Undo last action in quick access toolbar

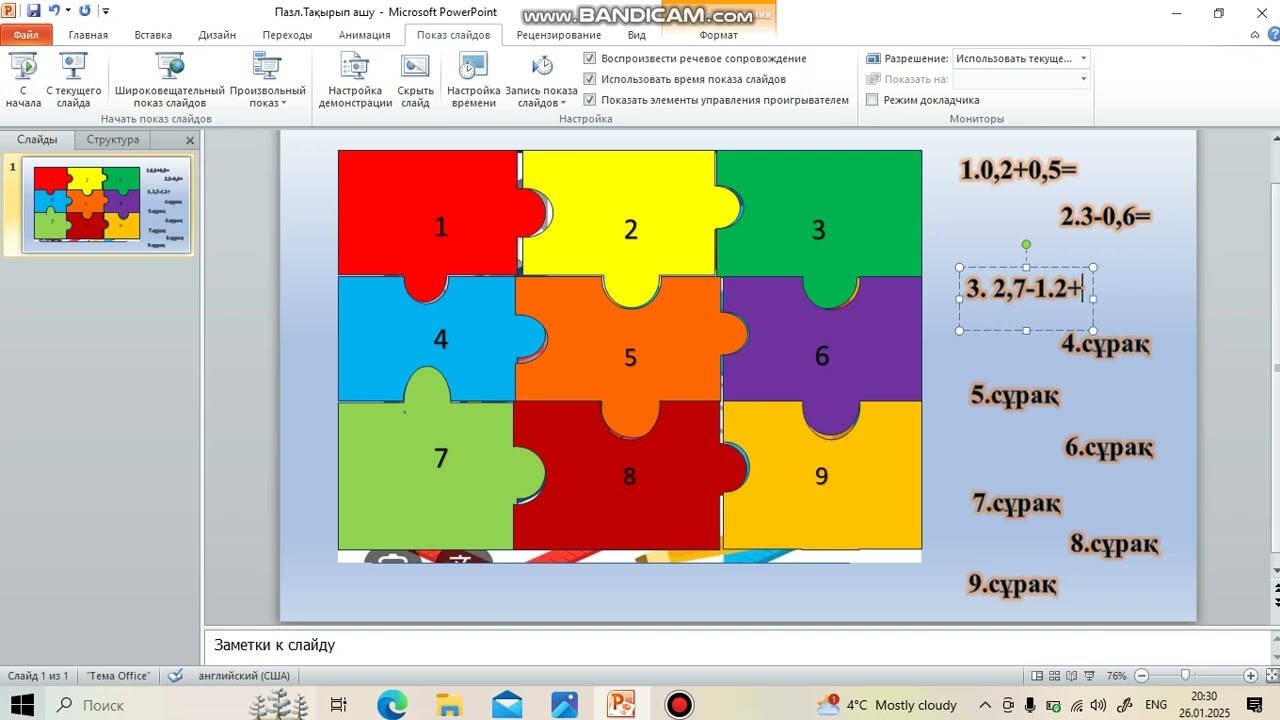coord(54,11)
